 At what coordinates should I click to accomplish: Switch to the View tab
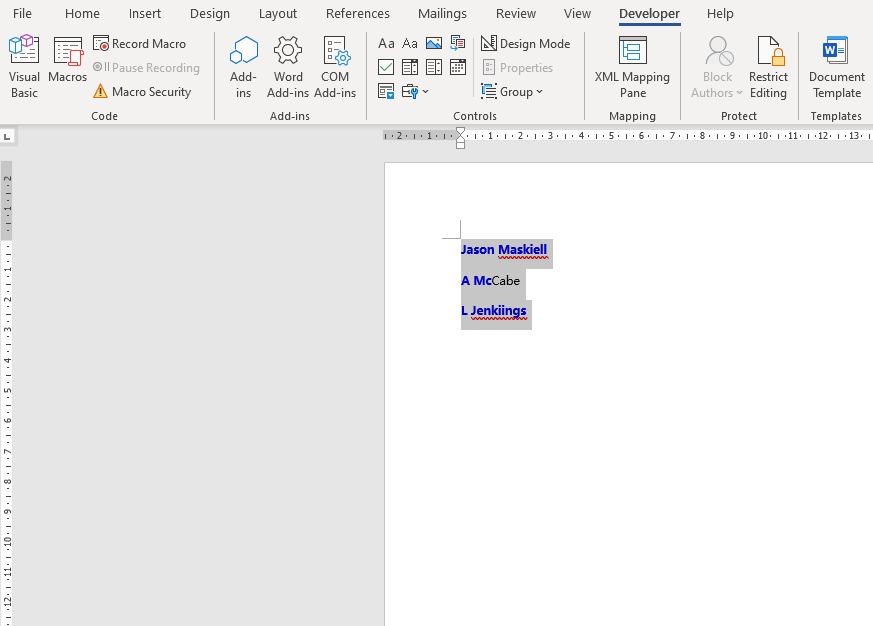tap(577, 13)
